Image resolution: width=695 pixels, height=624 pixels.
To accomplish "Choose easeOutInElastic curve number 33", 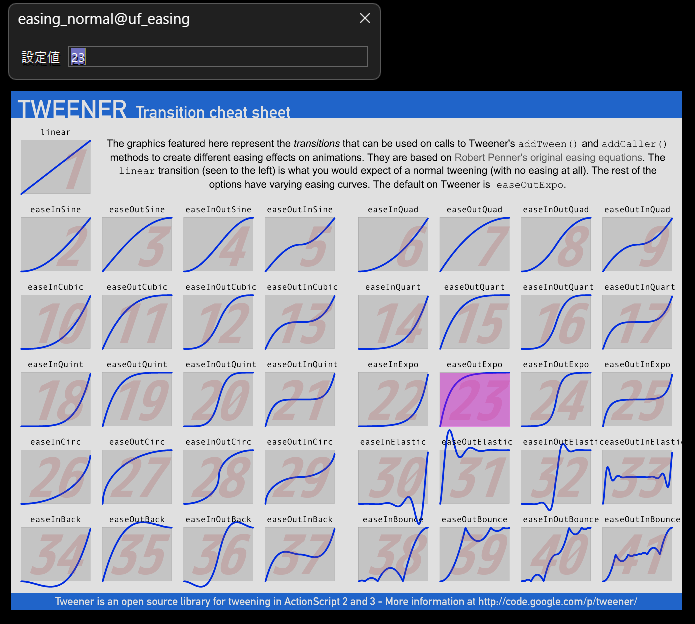I will click(x=637, y=477).
